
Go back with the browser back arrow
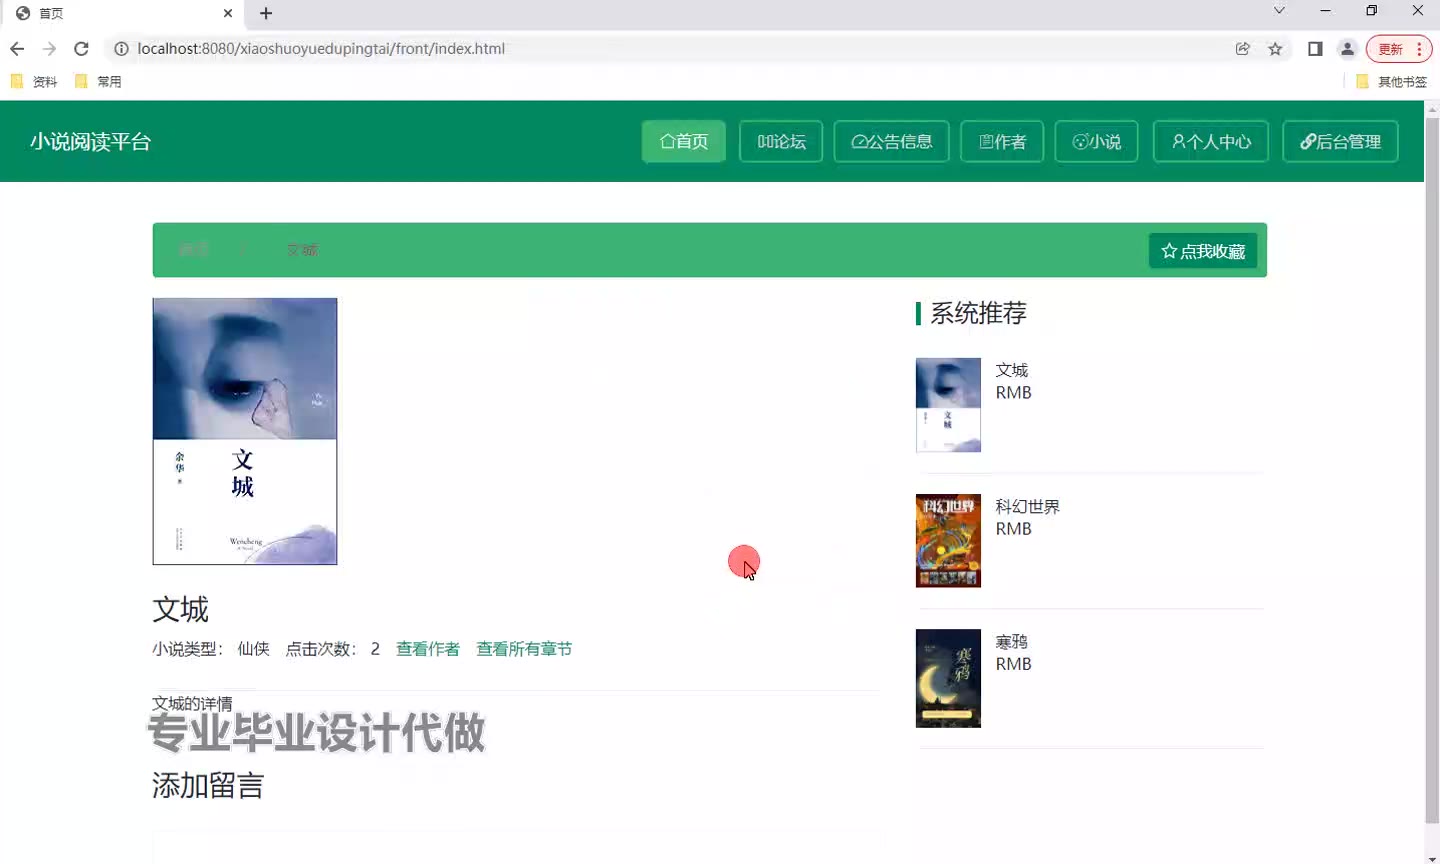point(17,49)
